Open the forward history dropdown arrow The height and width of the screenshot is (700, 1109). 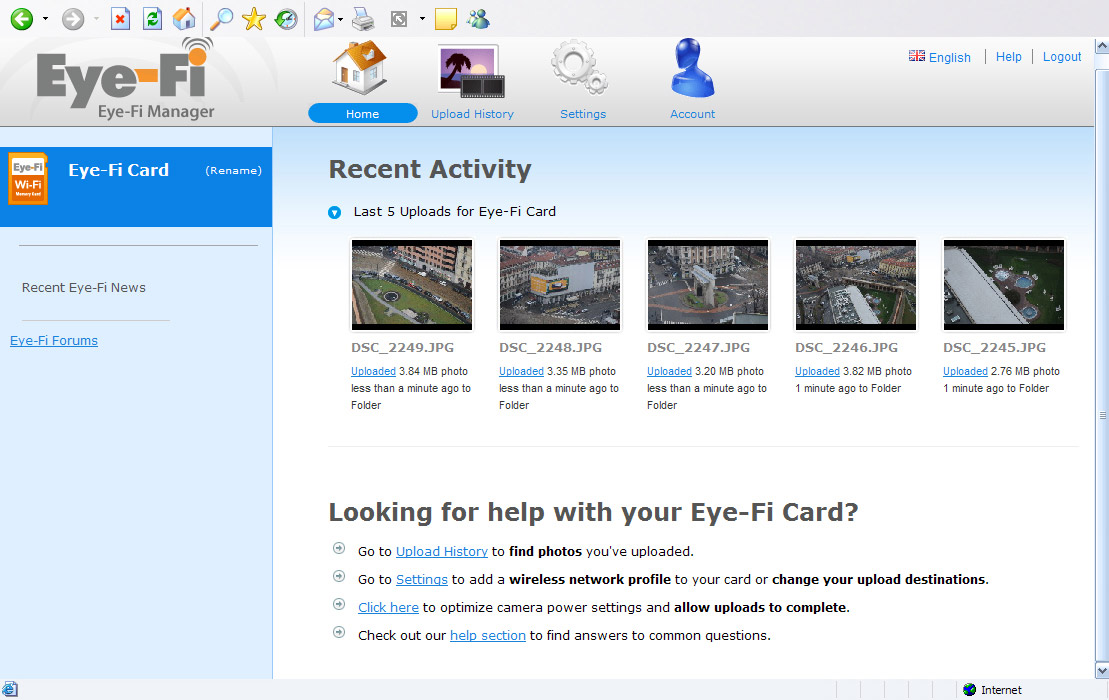coord(96,18)
